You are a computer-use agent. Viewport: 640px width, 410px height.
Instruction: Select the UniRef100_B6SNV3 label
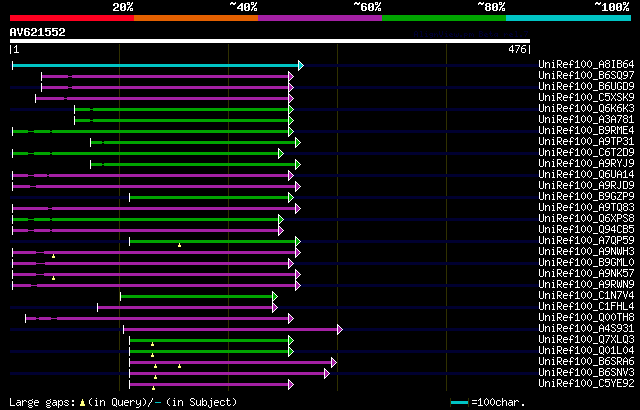click(586, 373)
